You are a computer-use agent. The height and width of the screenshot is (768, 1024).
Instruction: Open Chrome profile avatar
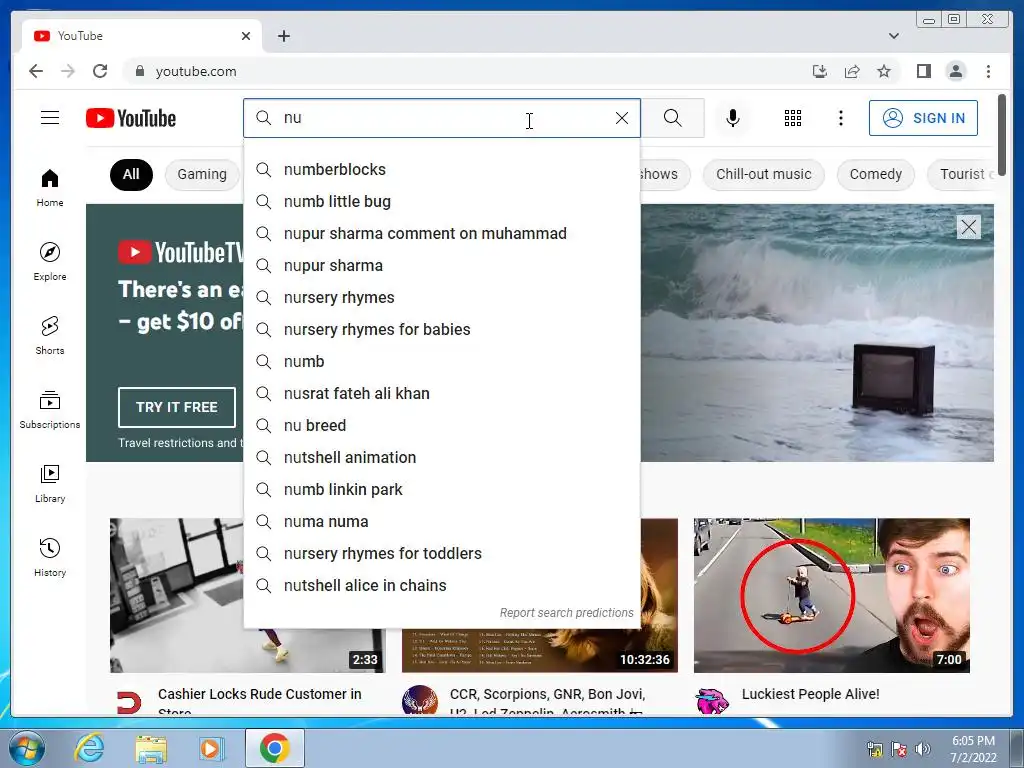955,71
